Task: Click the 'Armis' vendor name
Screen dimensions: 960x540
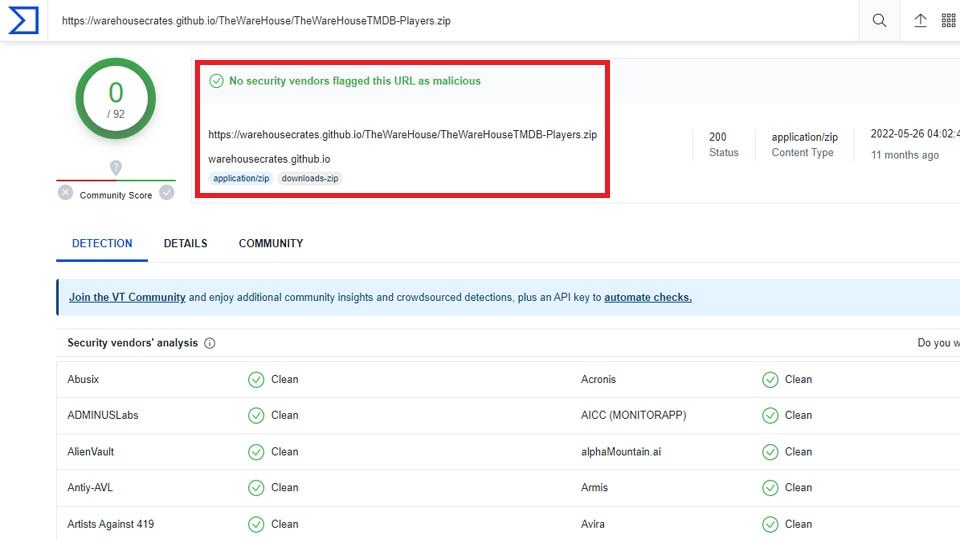Action: click(x=594, y=488)
